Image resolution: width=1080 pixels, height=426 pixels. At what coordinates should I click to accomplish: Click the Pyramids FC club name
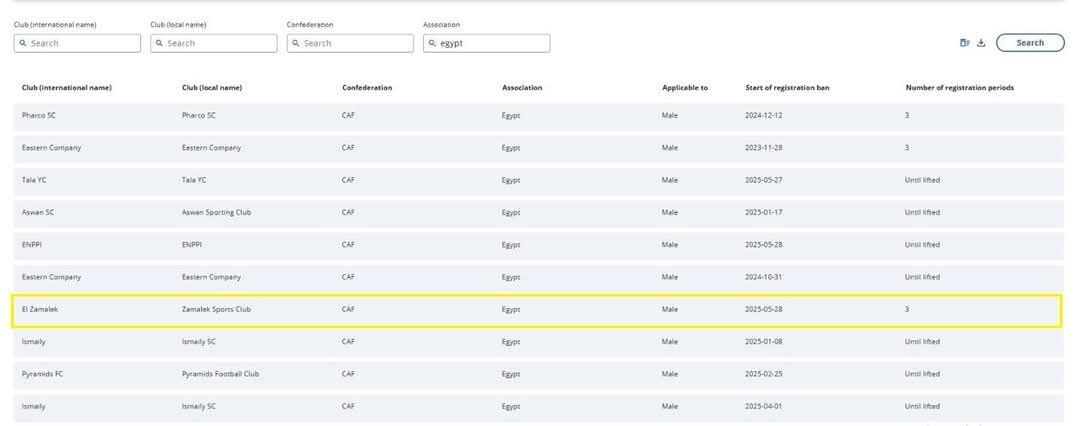pyautogui.click(x=40, y=374)
